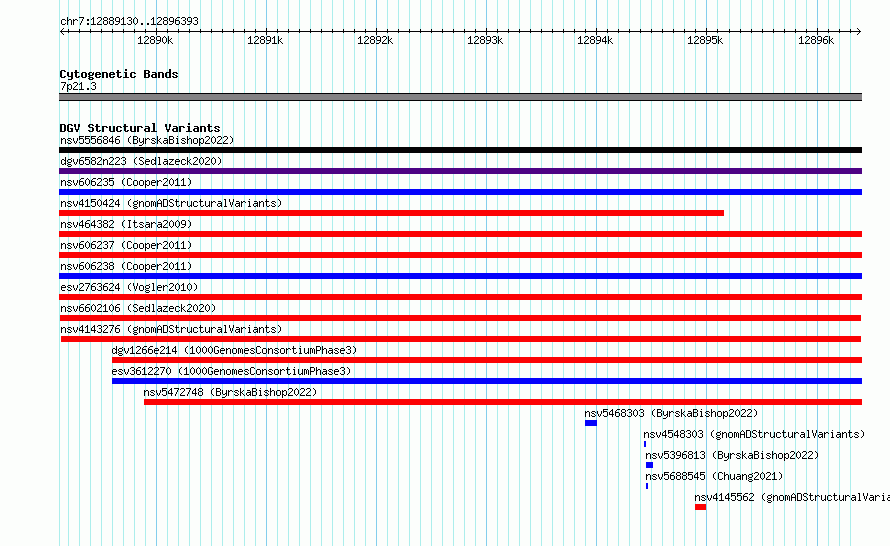Screen dimensions: 890x546
Task: Click the right arrowhead of the ruler
Action: coord(859,31)
